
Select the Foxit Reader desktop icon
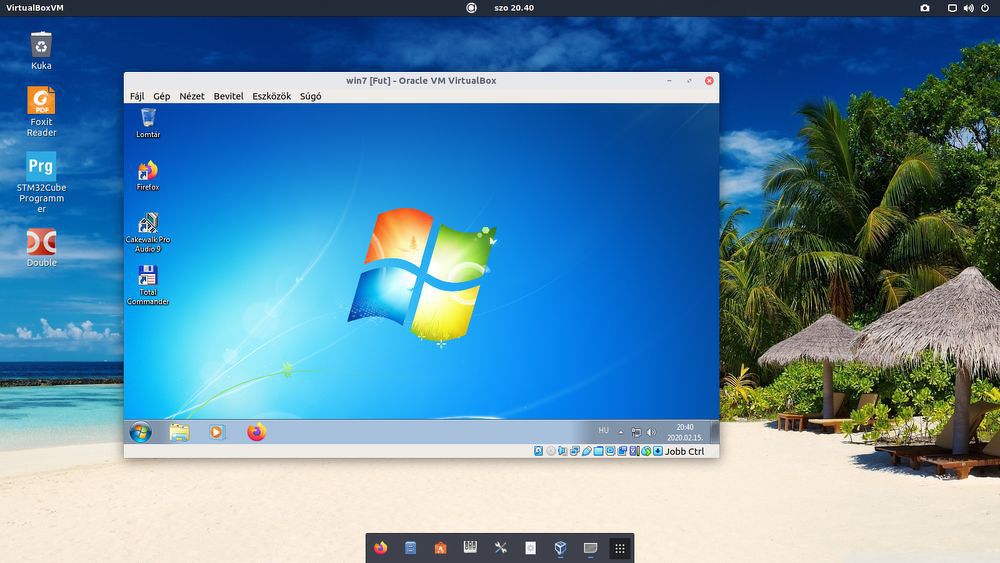pyautogui.click(x=41, y=112)
